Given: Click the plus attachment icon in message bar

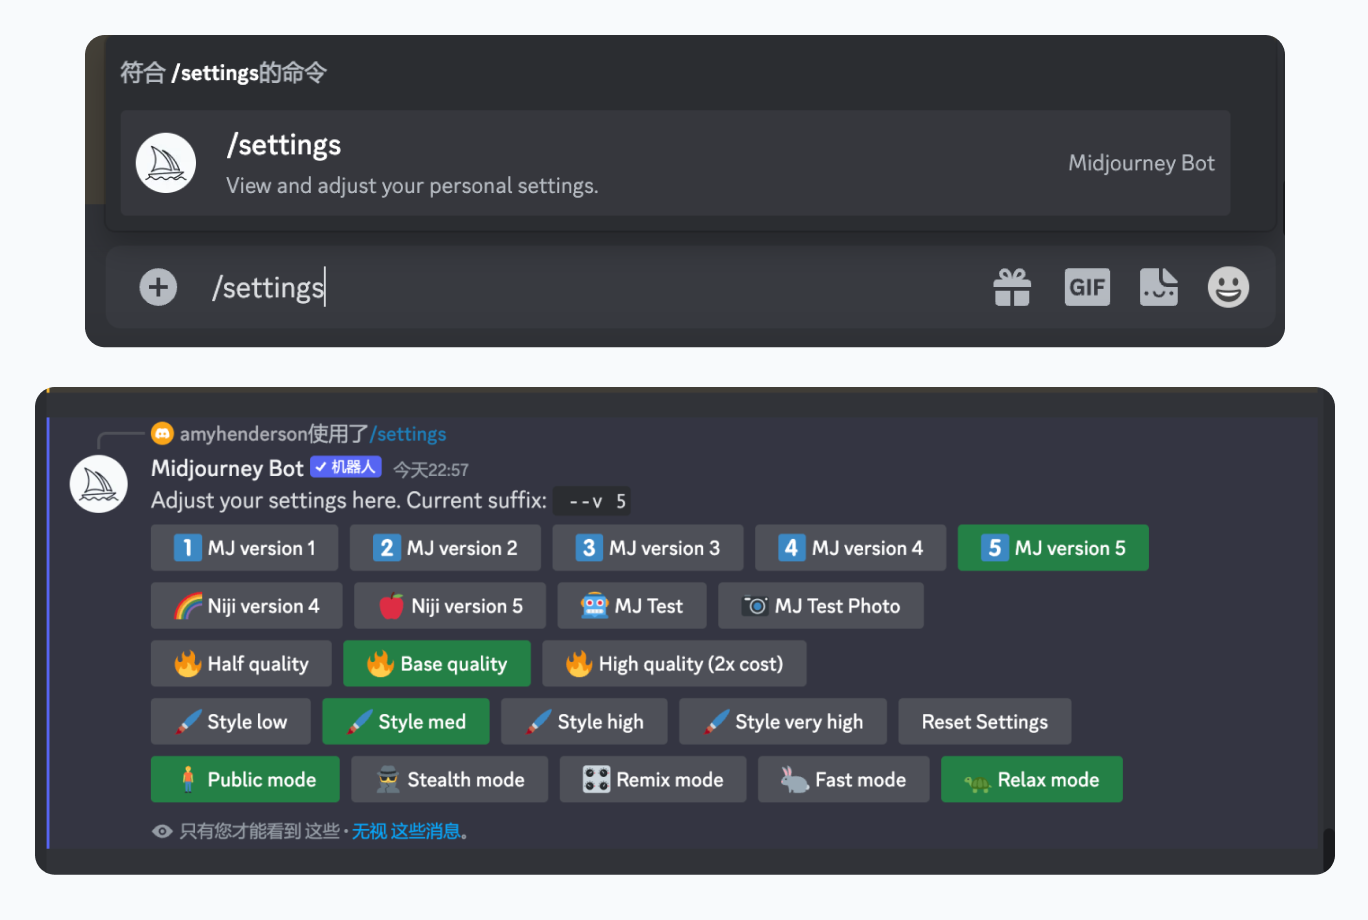Looking at the screenshot, I should click(x=158, y=287).
